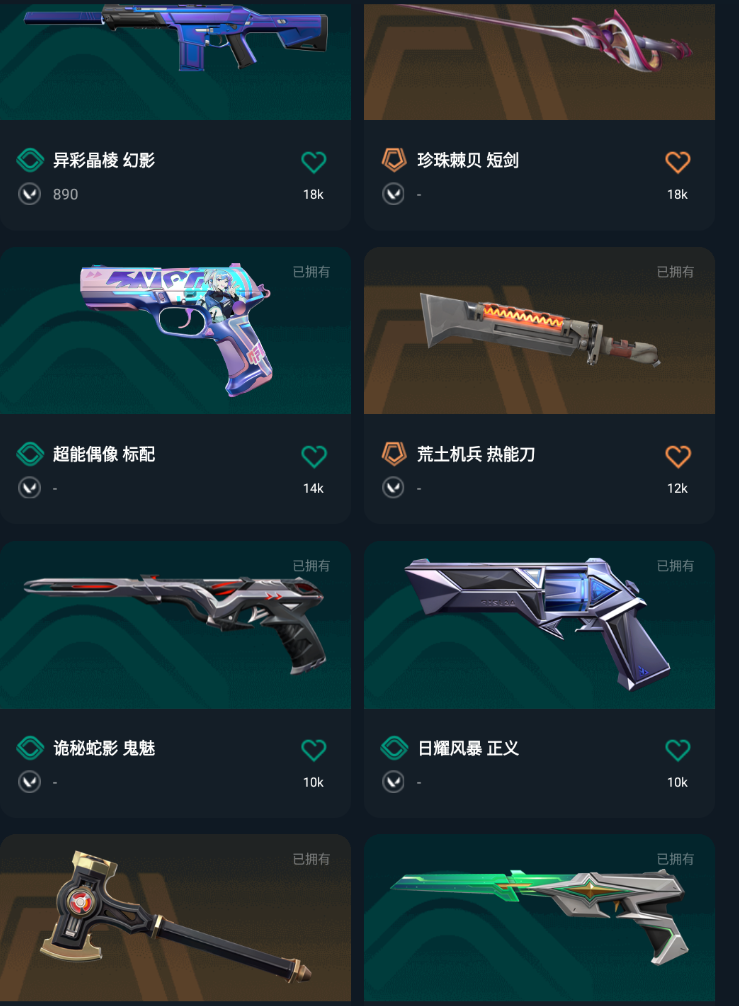This screenshot has height=1006, width=739.
Task: Like the 超能偶像 标配 skin
Action: [x=314, y=456]
